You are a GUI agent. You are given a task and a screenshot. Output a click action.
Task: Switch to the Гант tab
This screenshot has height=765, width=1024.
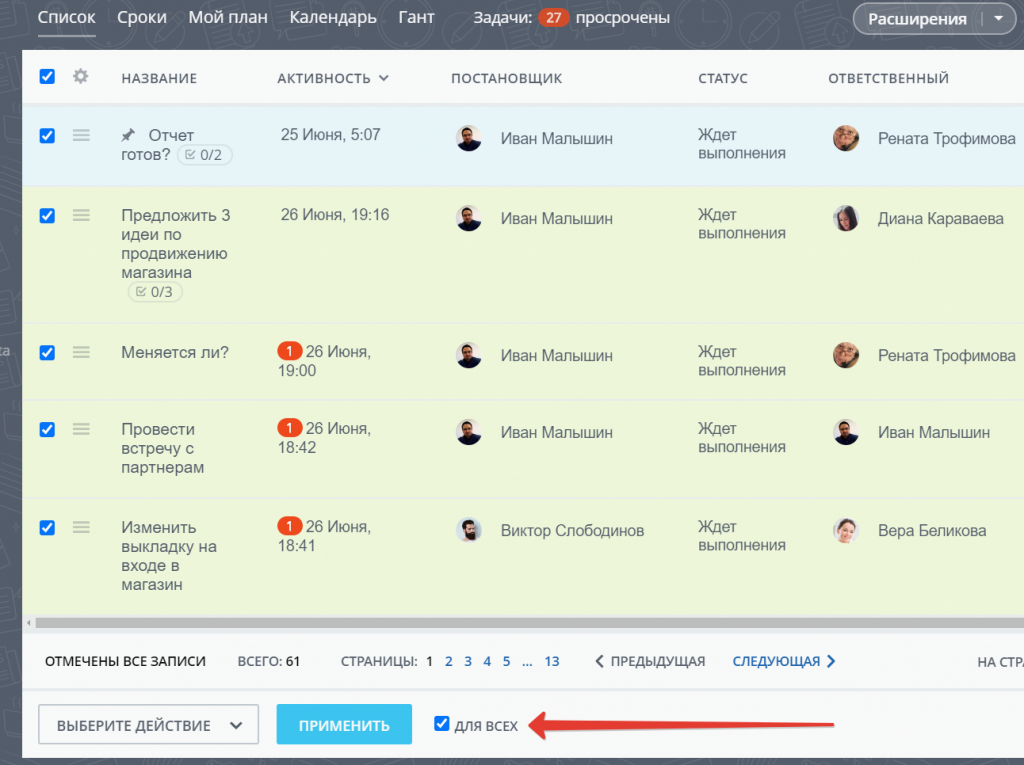(x=416, y=18)
